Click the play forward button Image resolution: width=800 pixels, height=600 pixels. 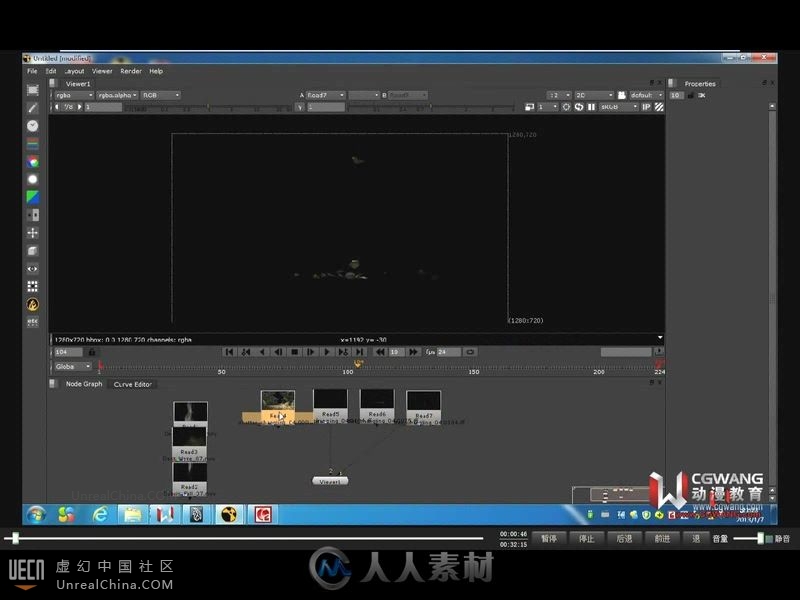coord(327,352)
